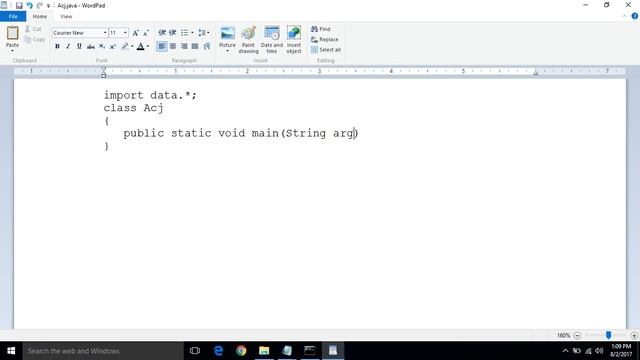Apply the text color A swatch
This screenshot has width=640, height=360.
coord(140,46)
